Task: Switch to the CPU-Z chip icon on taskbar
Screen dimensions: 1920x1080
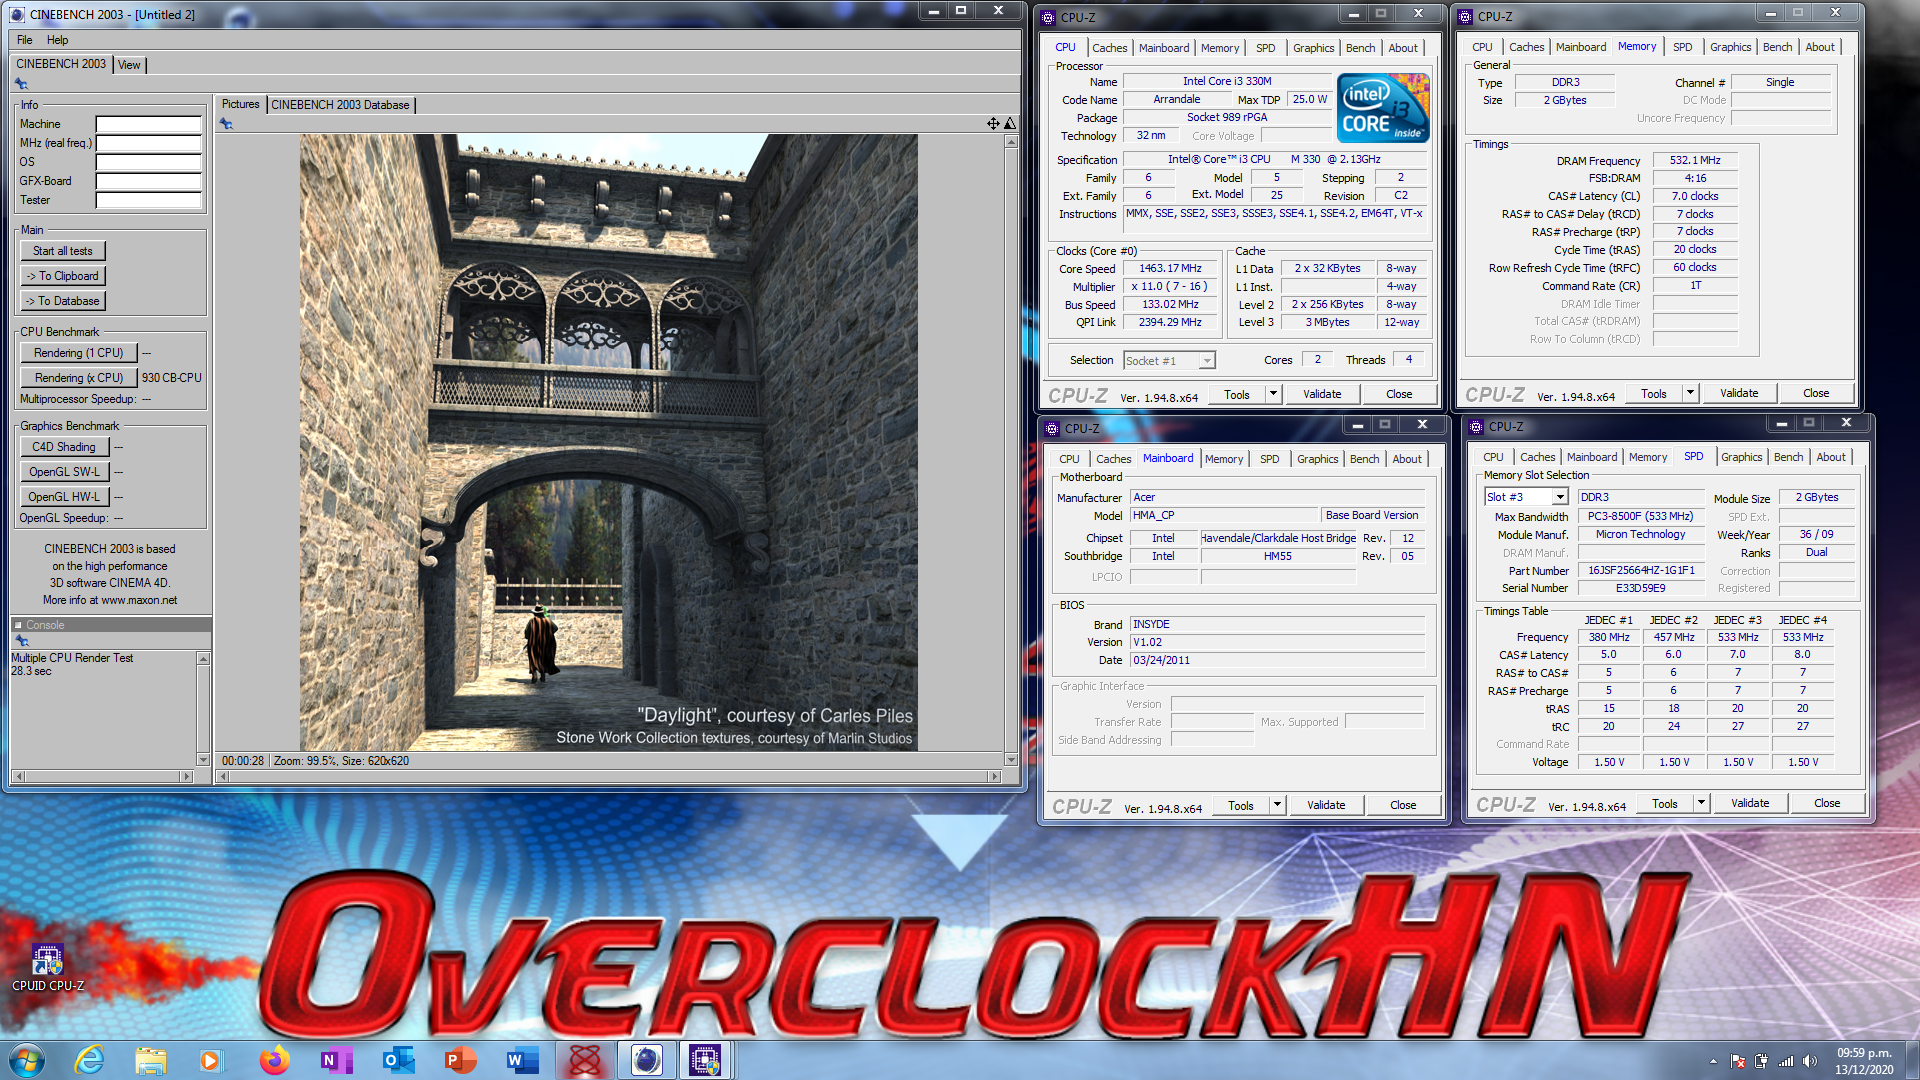Action: tap(704, 1059)
